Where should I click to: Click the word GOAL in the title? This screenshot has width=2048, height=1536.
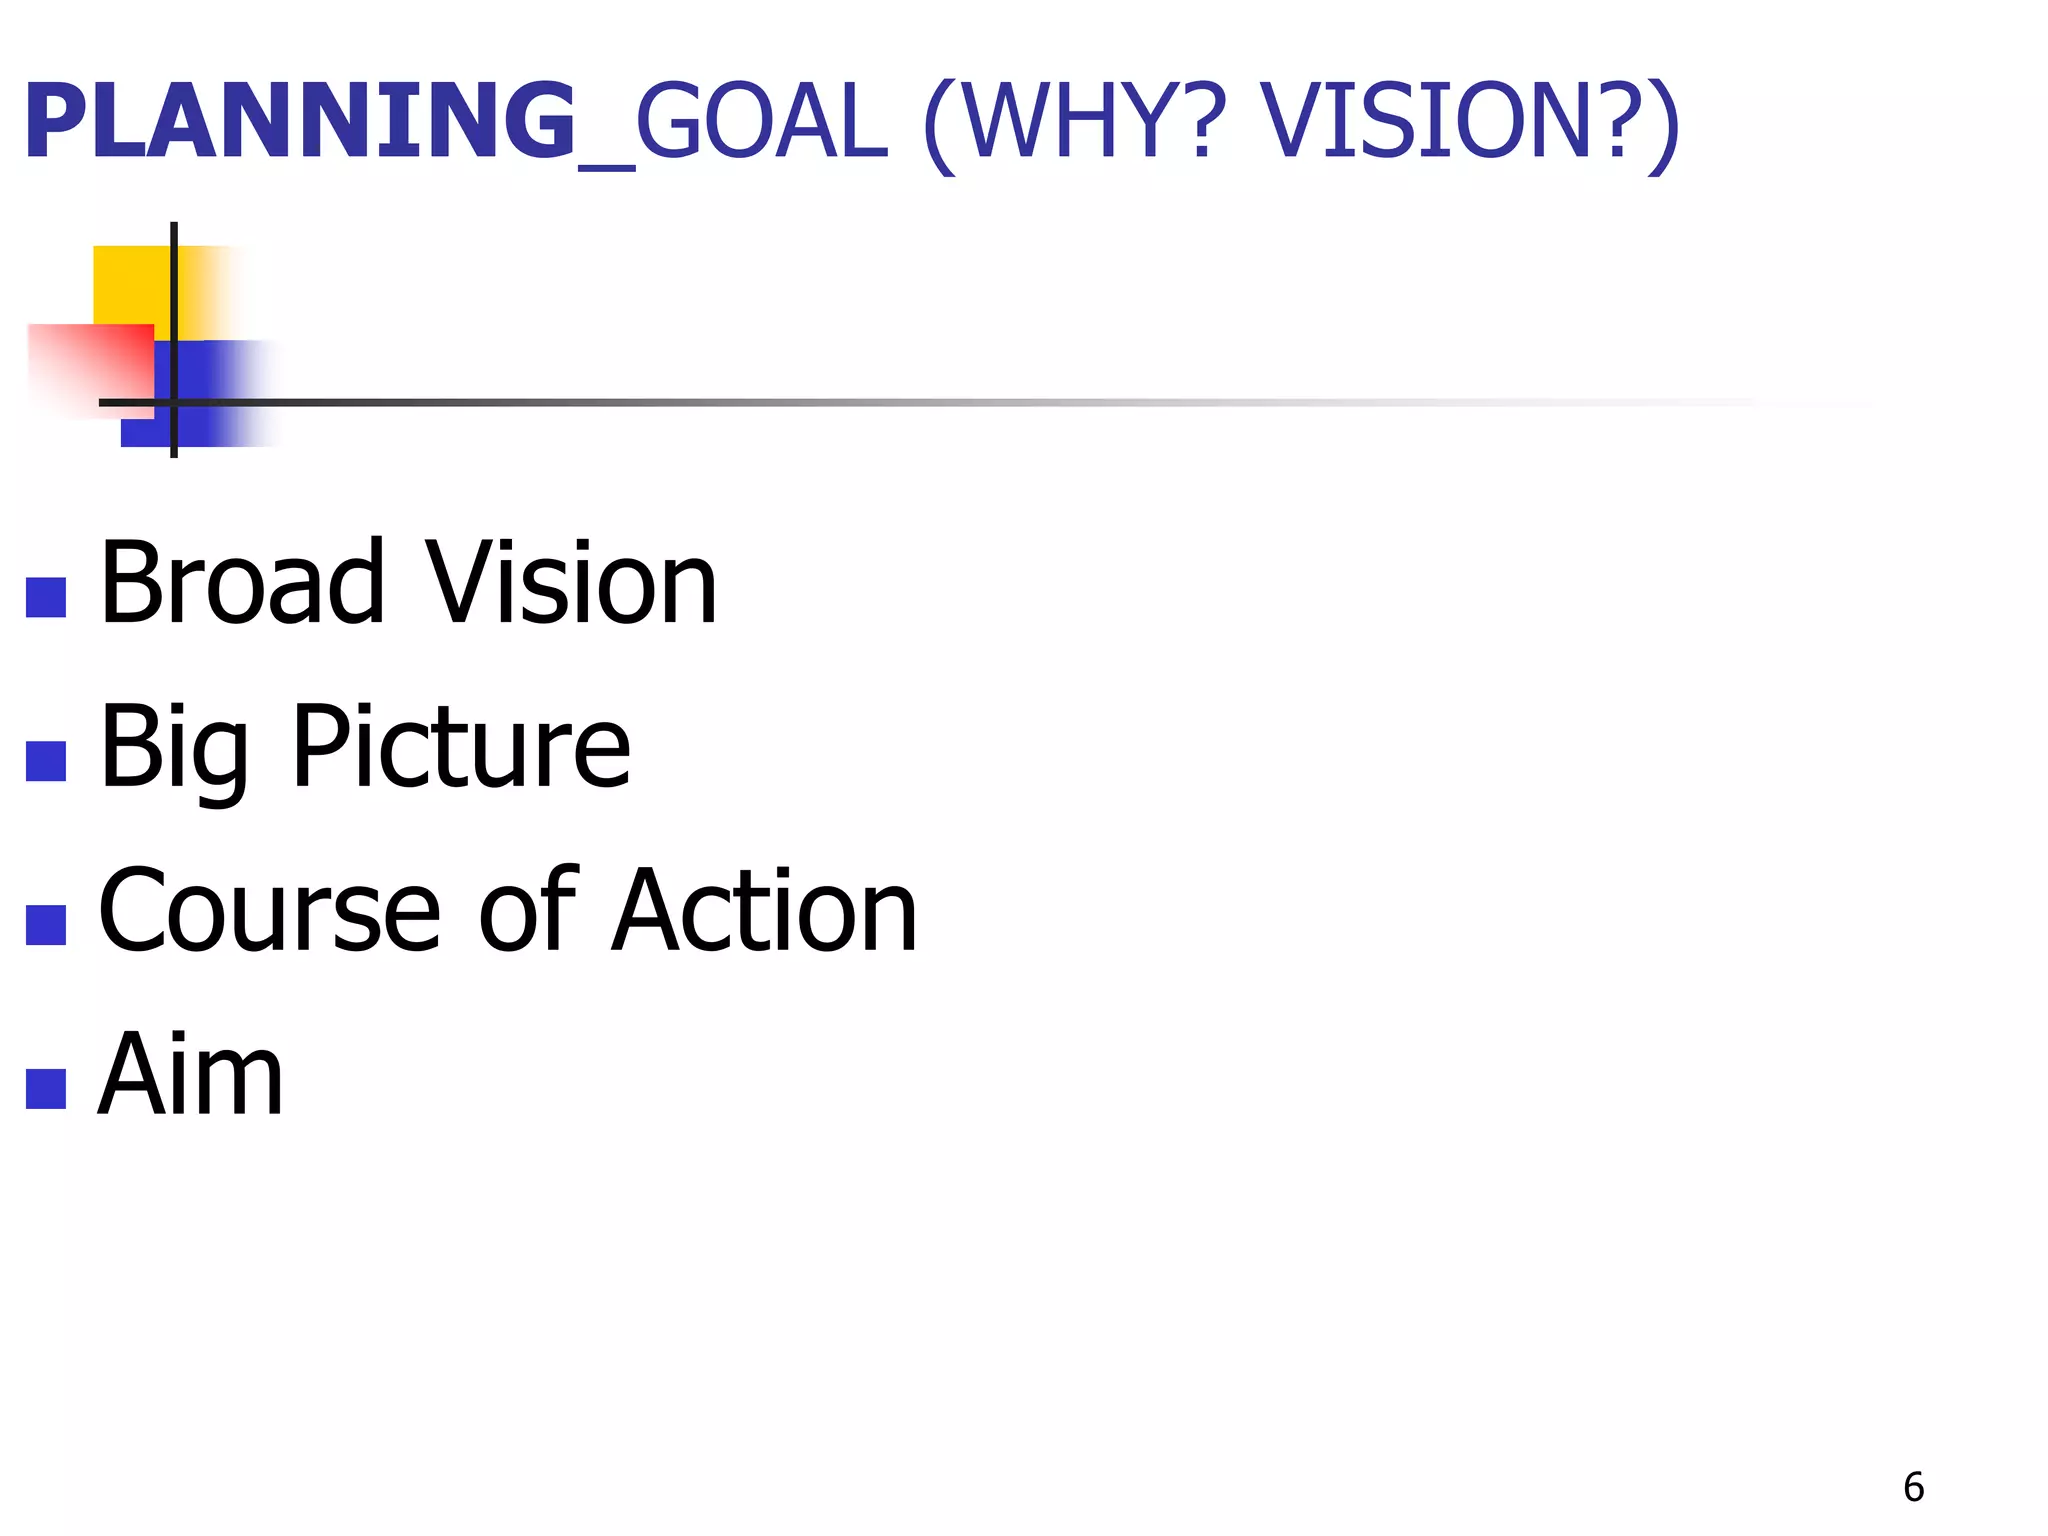pyautogui.click(x=761, y=122)
